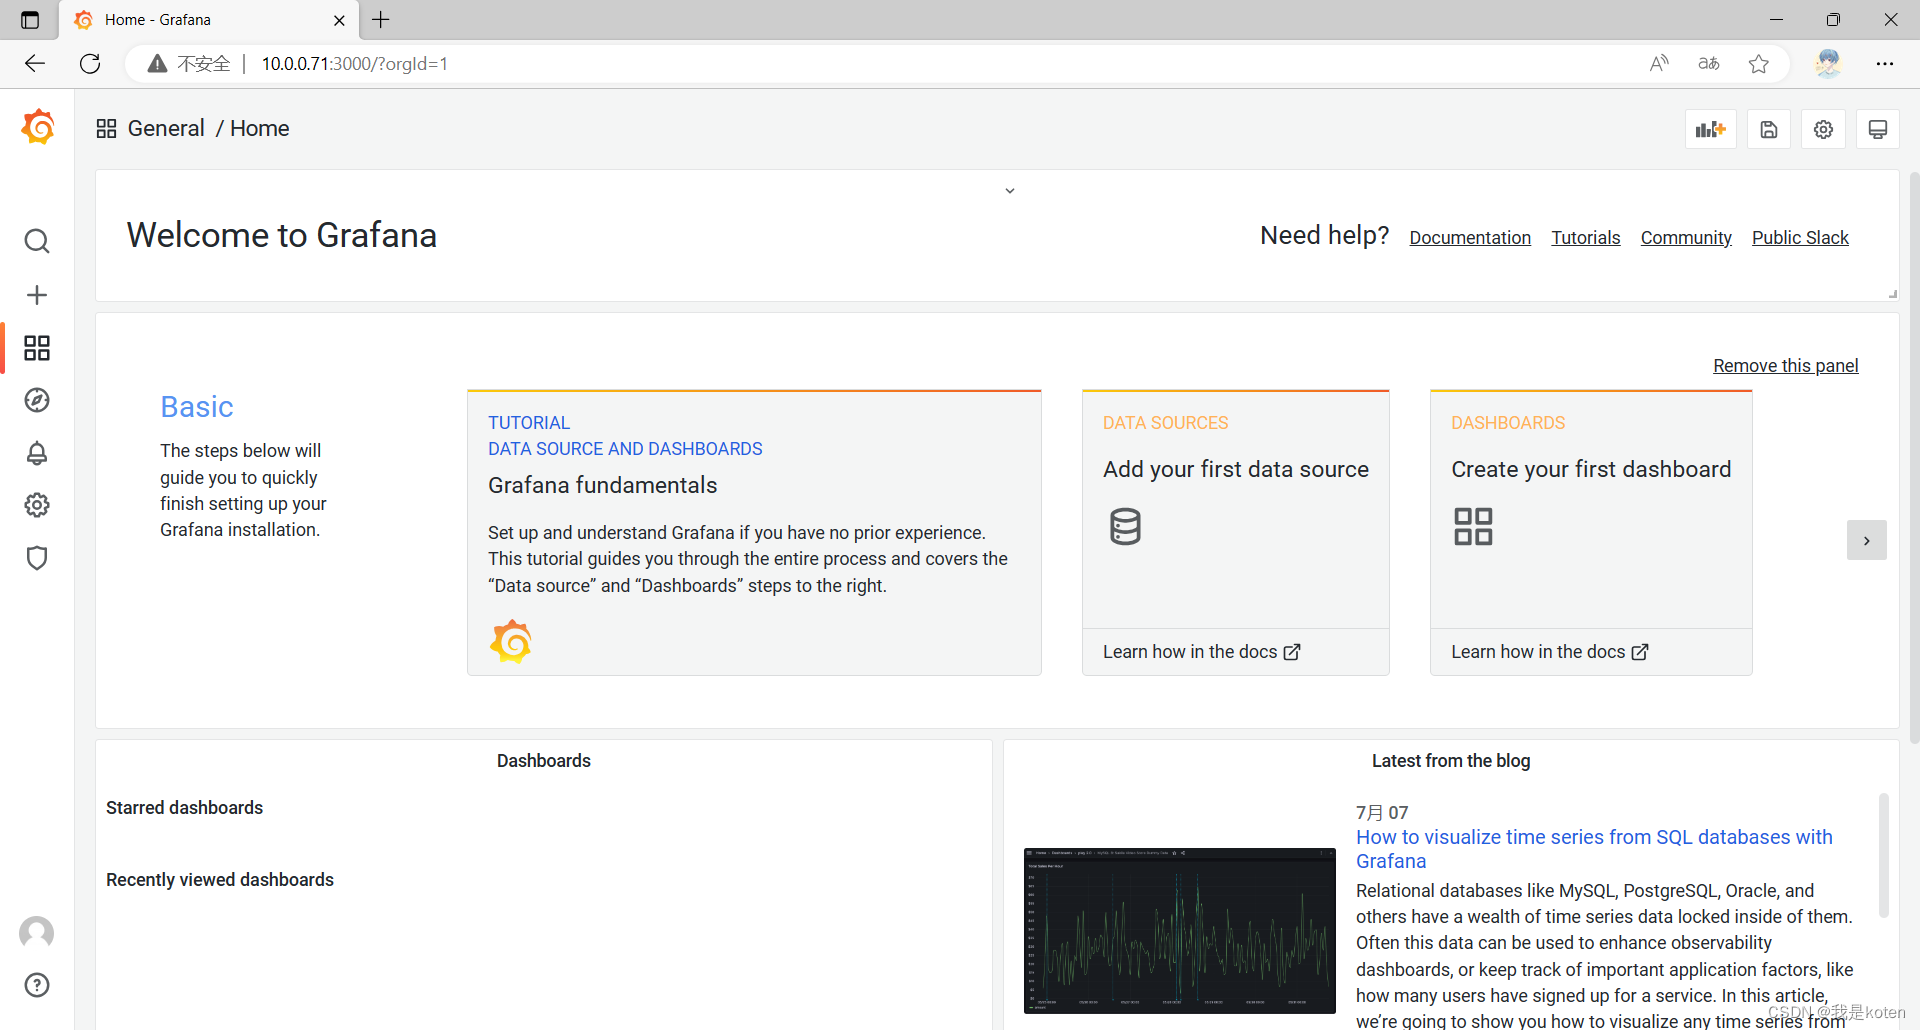This screenshot has width=1920, height=1030.
Task: Click the Recently viewed dashboards heading
Action: (x=220, y=880)
